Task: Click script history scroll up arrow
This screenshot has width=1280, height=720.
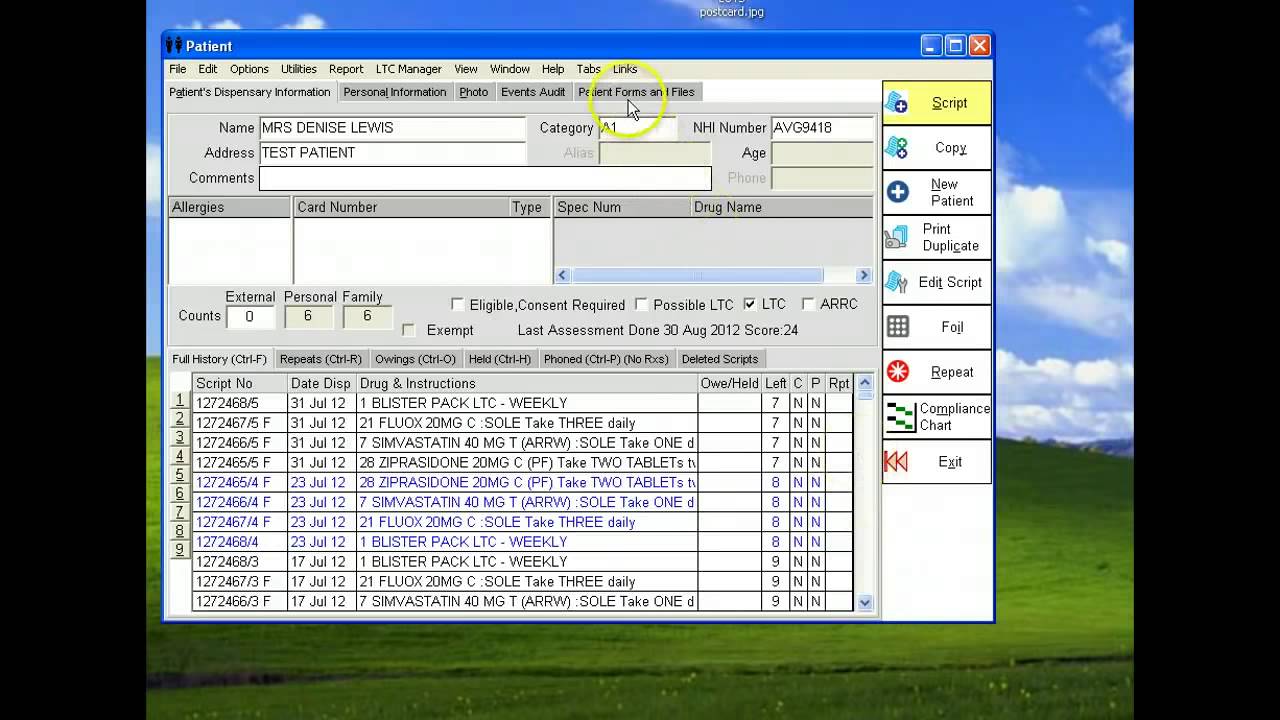Action: point(865,383)
